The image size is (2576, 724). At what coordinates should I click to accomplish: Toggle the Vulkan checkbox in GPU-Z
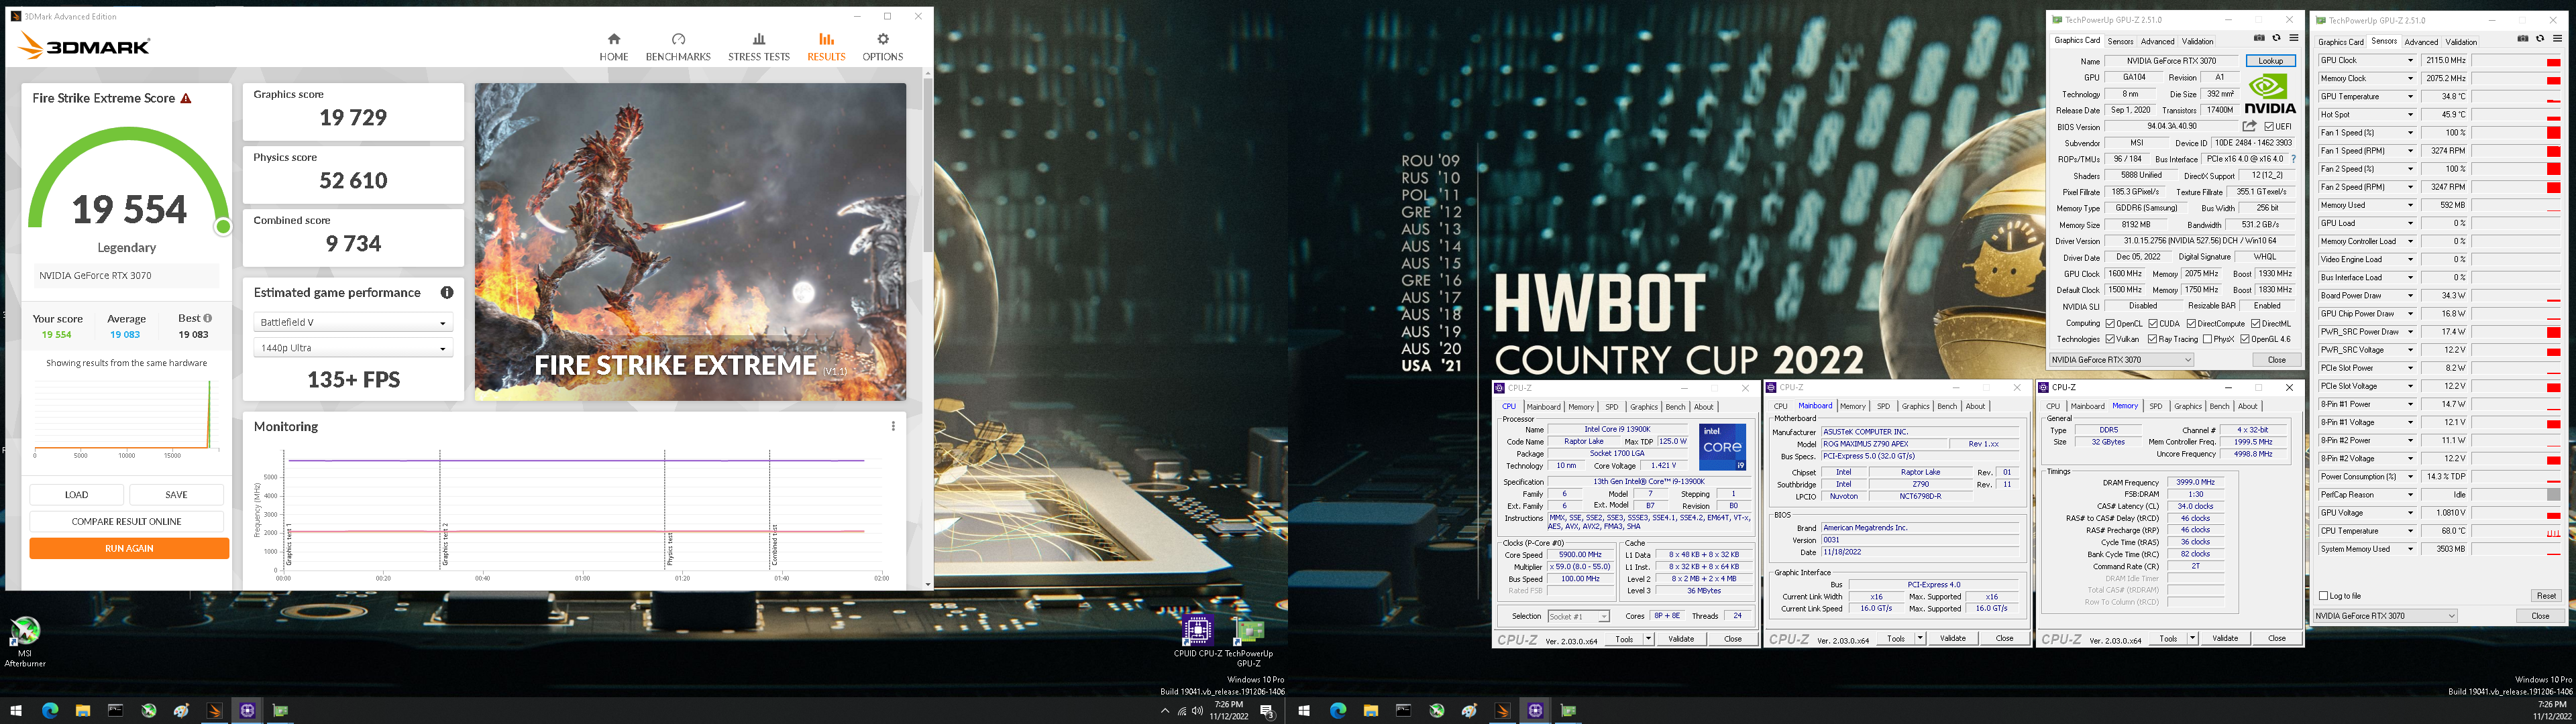click(2110, 340)
